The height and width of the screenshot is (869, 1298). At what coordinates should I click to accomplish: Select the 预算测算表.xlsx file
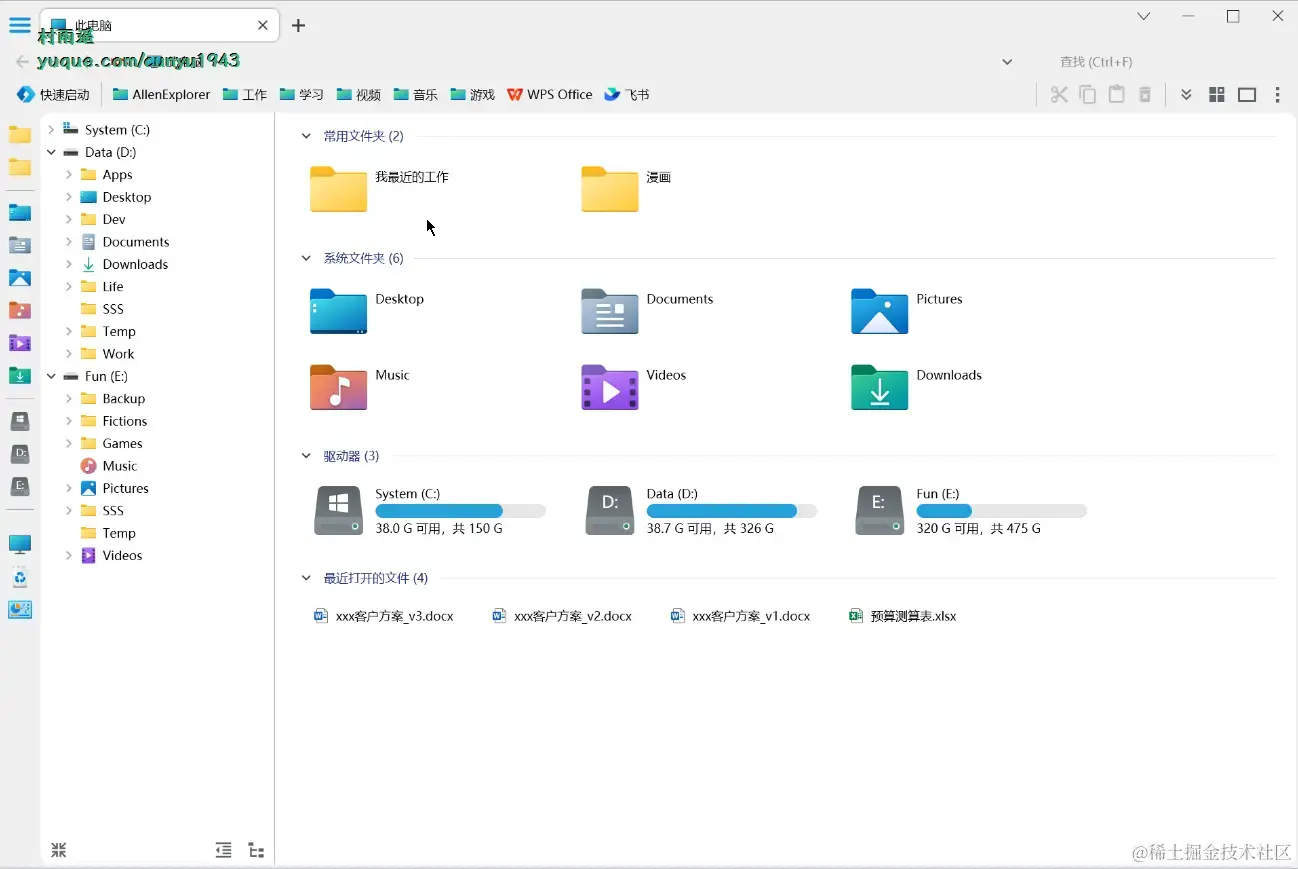click(x=903, y=616)
